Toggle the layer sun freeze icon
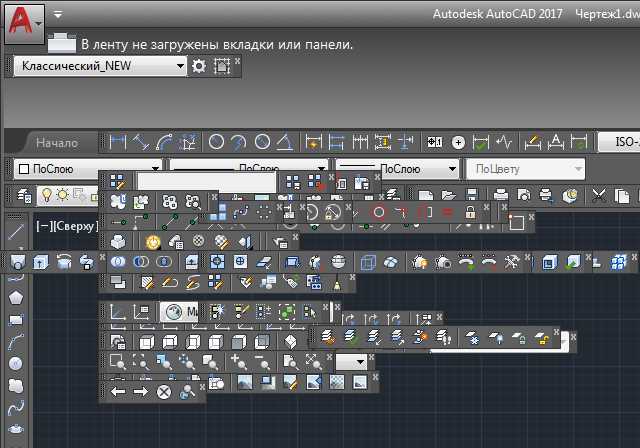Image resolution: width=640 pixels, height=448 pixels. click(x=62, y=194)
